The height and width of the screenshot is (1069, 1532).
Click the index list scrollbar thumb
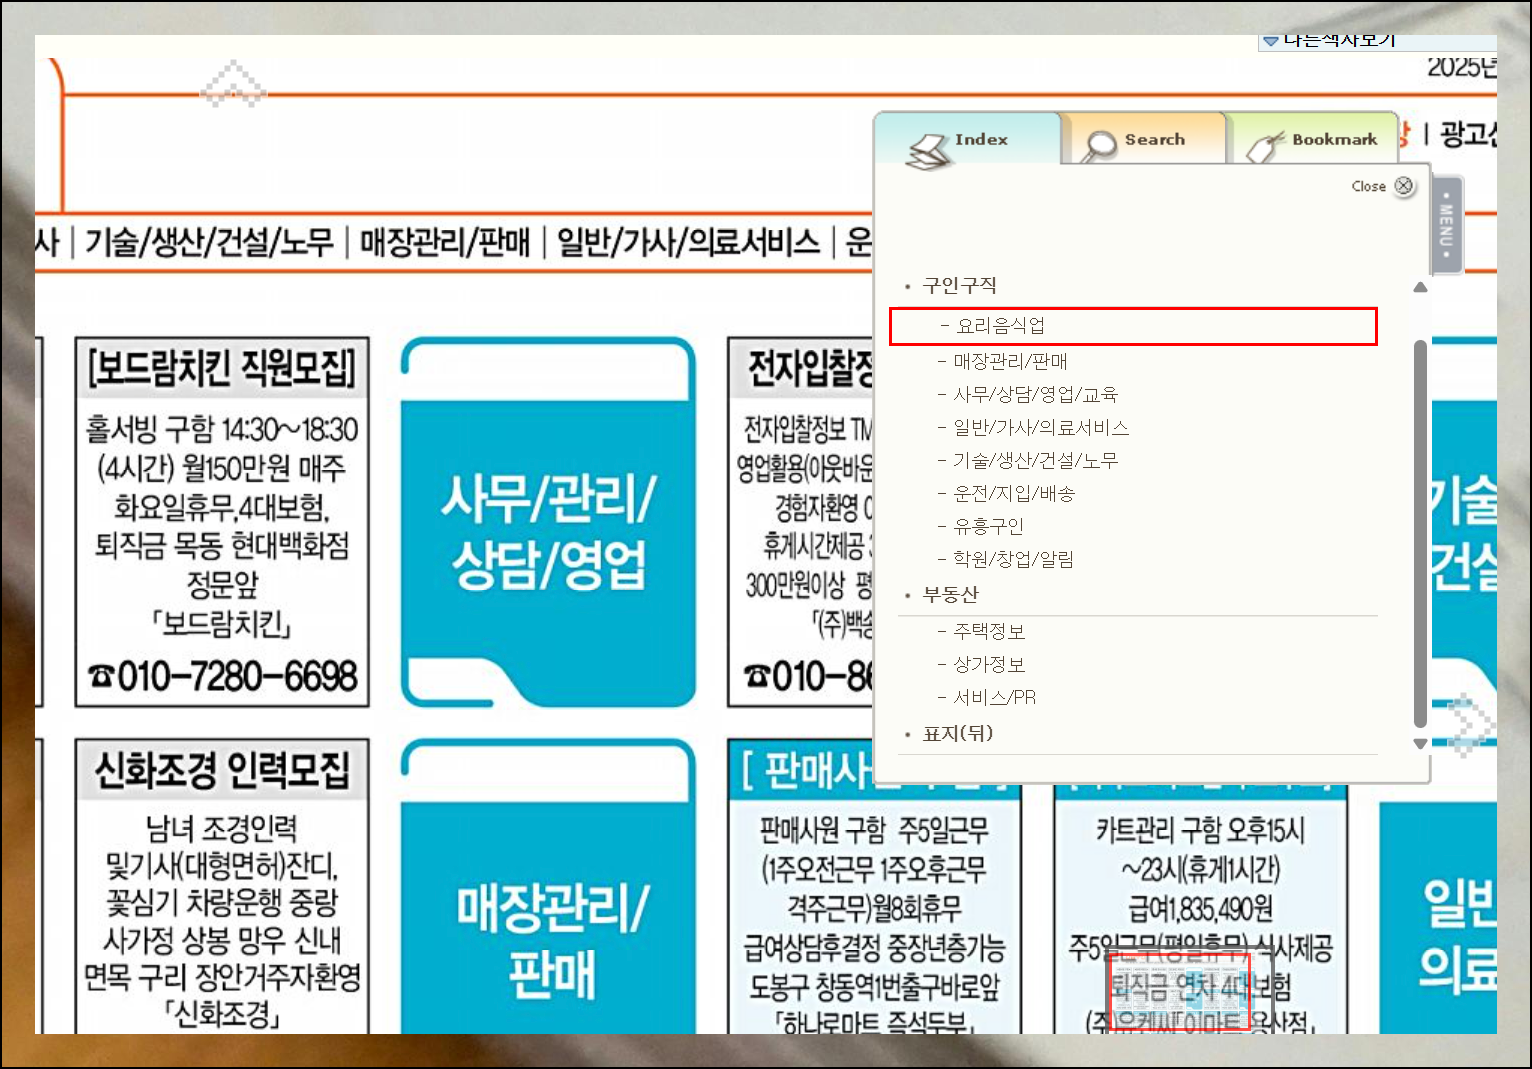click(1420, 533)
